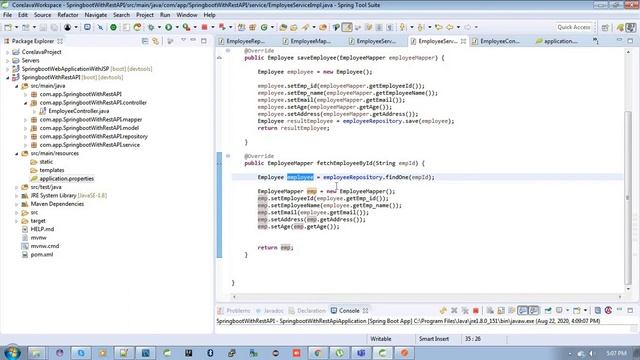This screenshot has width=640, height=360.
Task: Open the Source menu
Action: (42, 15)
